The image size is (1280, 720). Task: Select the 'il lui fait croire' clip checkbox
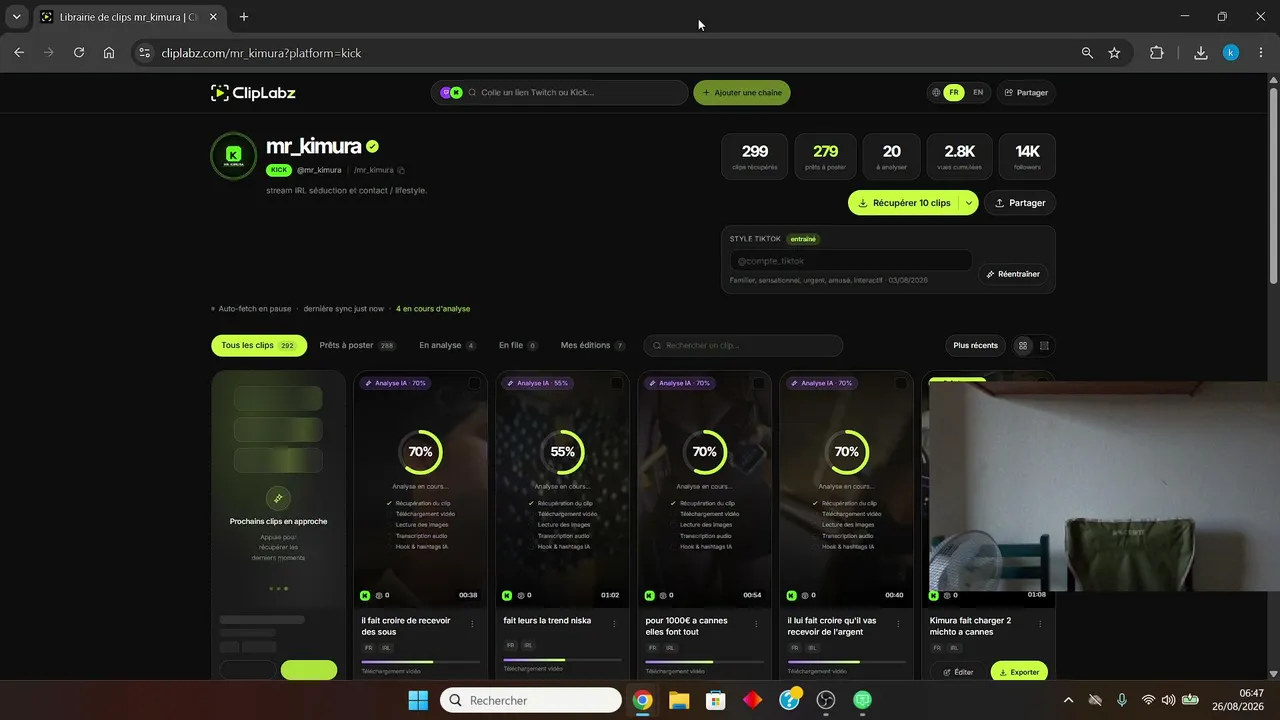pos(901,383)
